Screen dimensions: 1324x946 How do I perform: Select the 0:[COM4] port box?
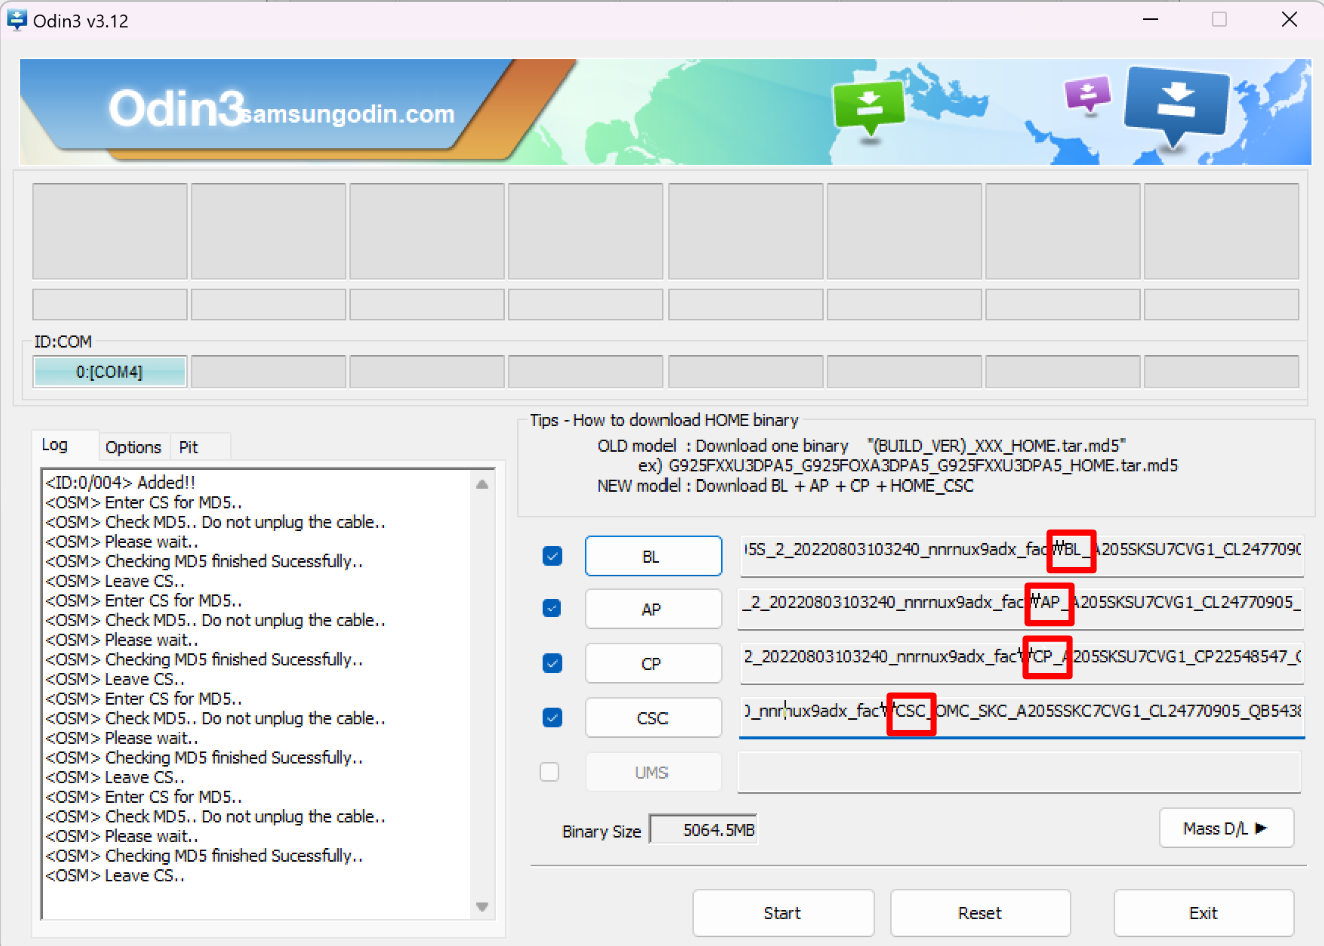110,372
